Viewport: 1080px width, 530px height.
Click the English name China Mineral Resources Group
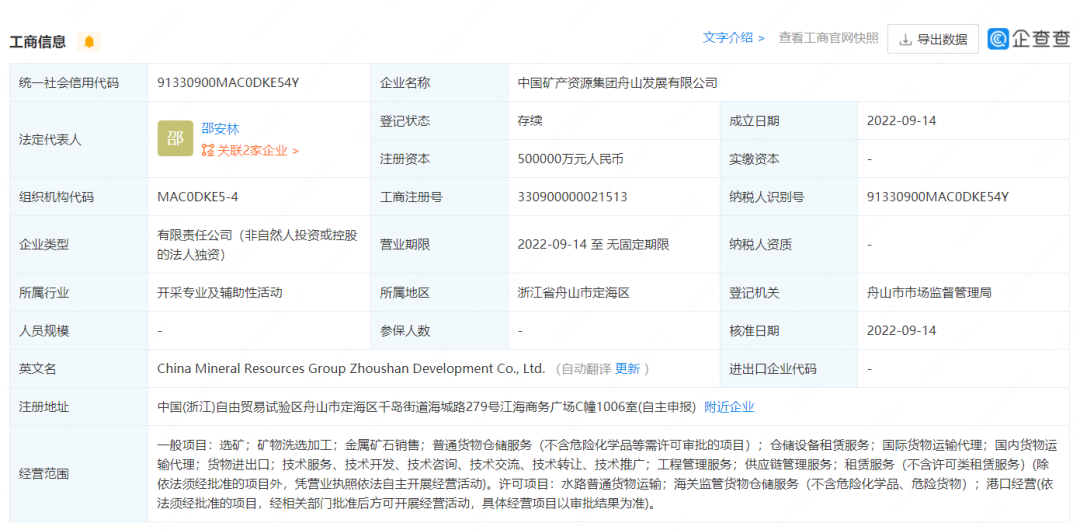(350, 369)
